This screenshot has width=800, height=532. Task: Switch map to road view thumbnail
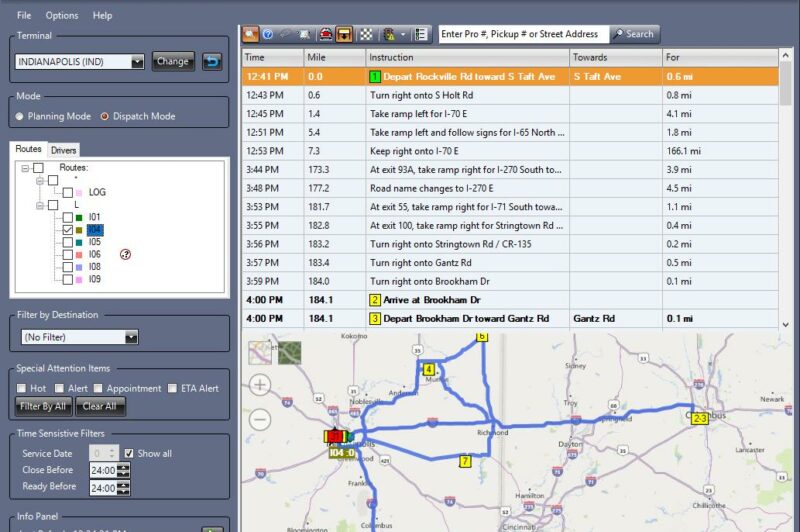pyautogui.click(x=261, y=352)
